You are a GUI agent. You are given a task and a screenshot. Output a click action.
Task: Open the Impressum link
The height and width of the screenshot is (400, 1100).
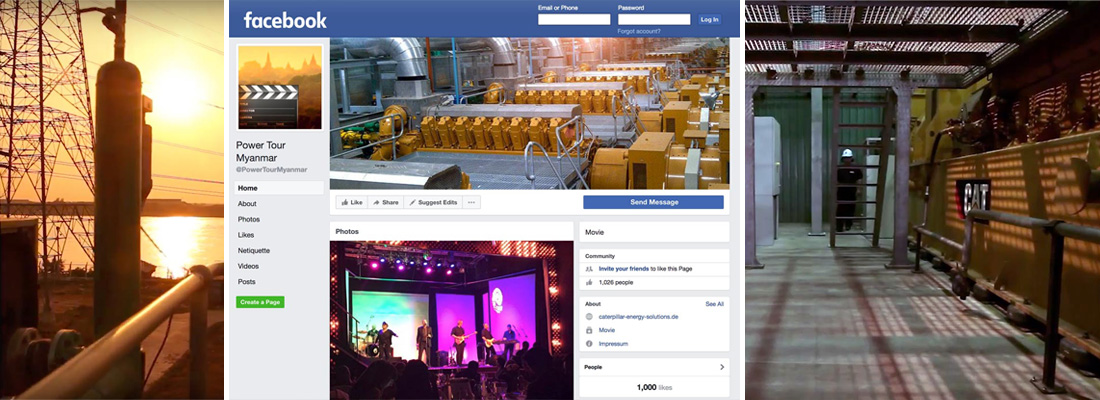613,344
